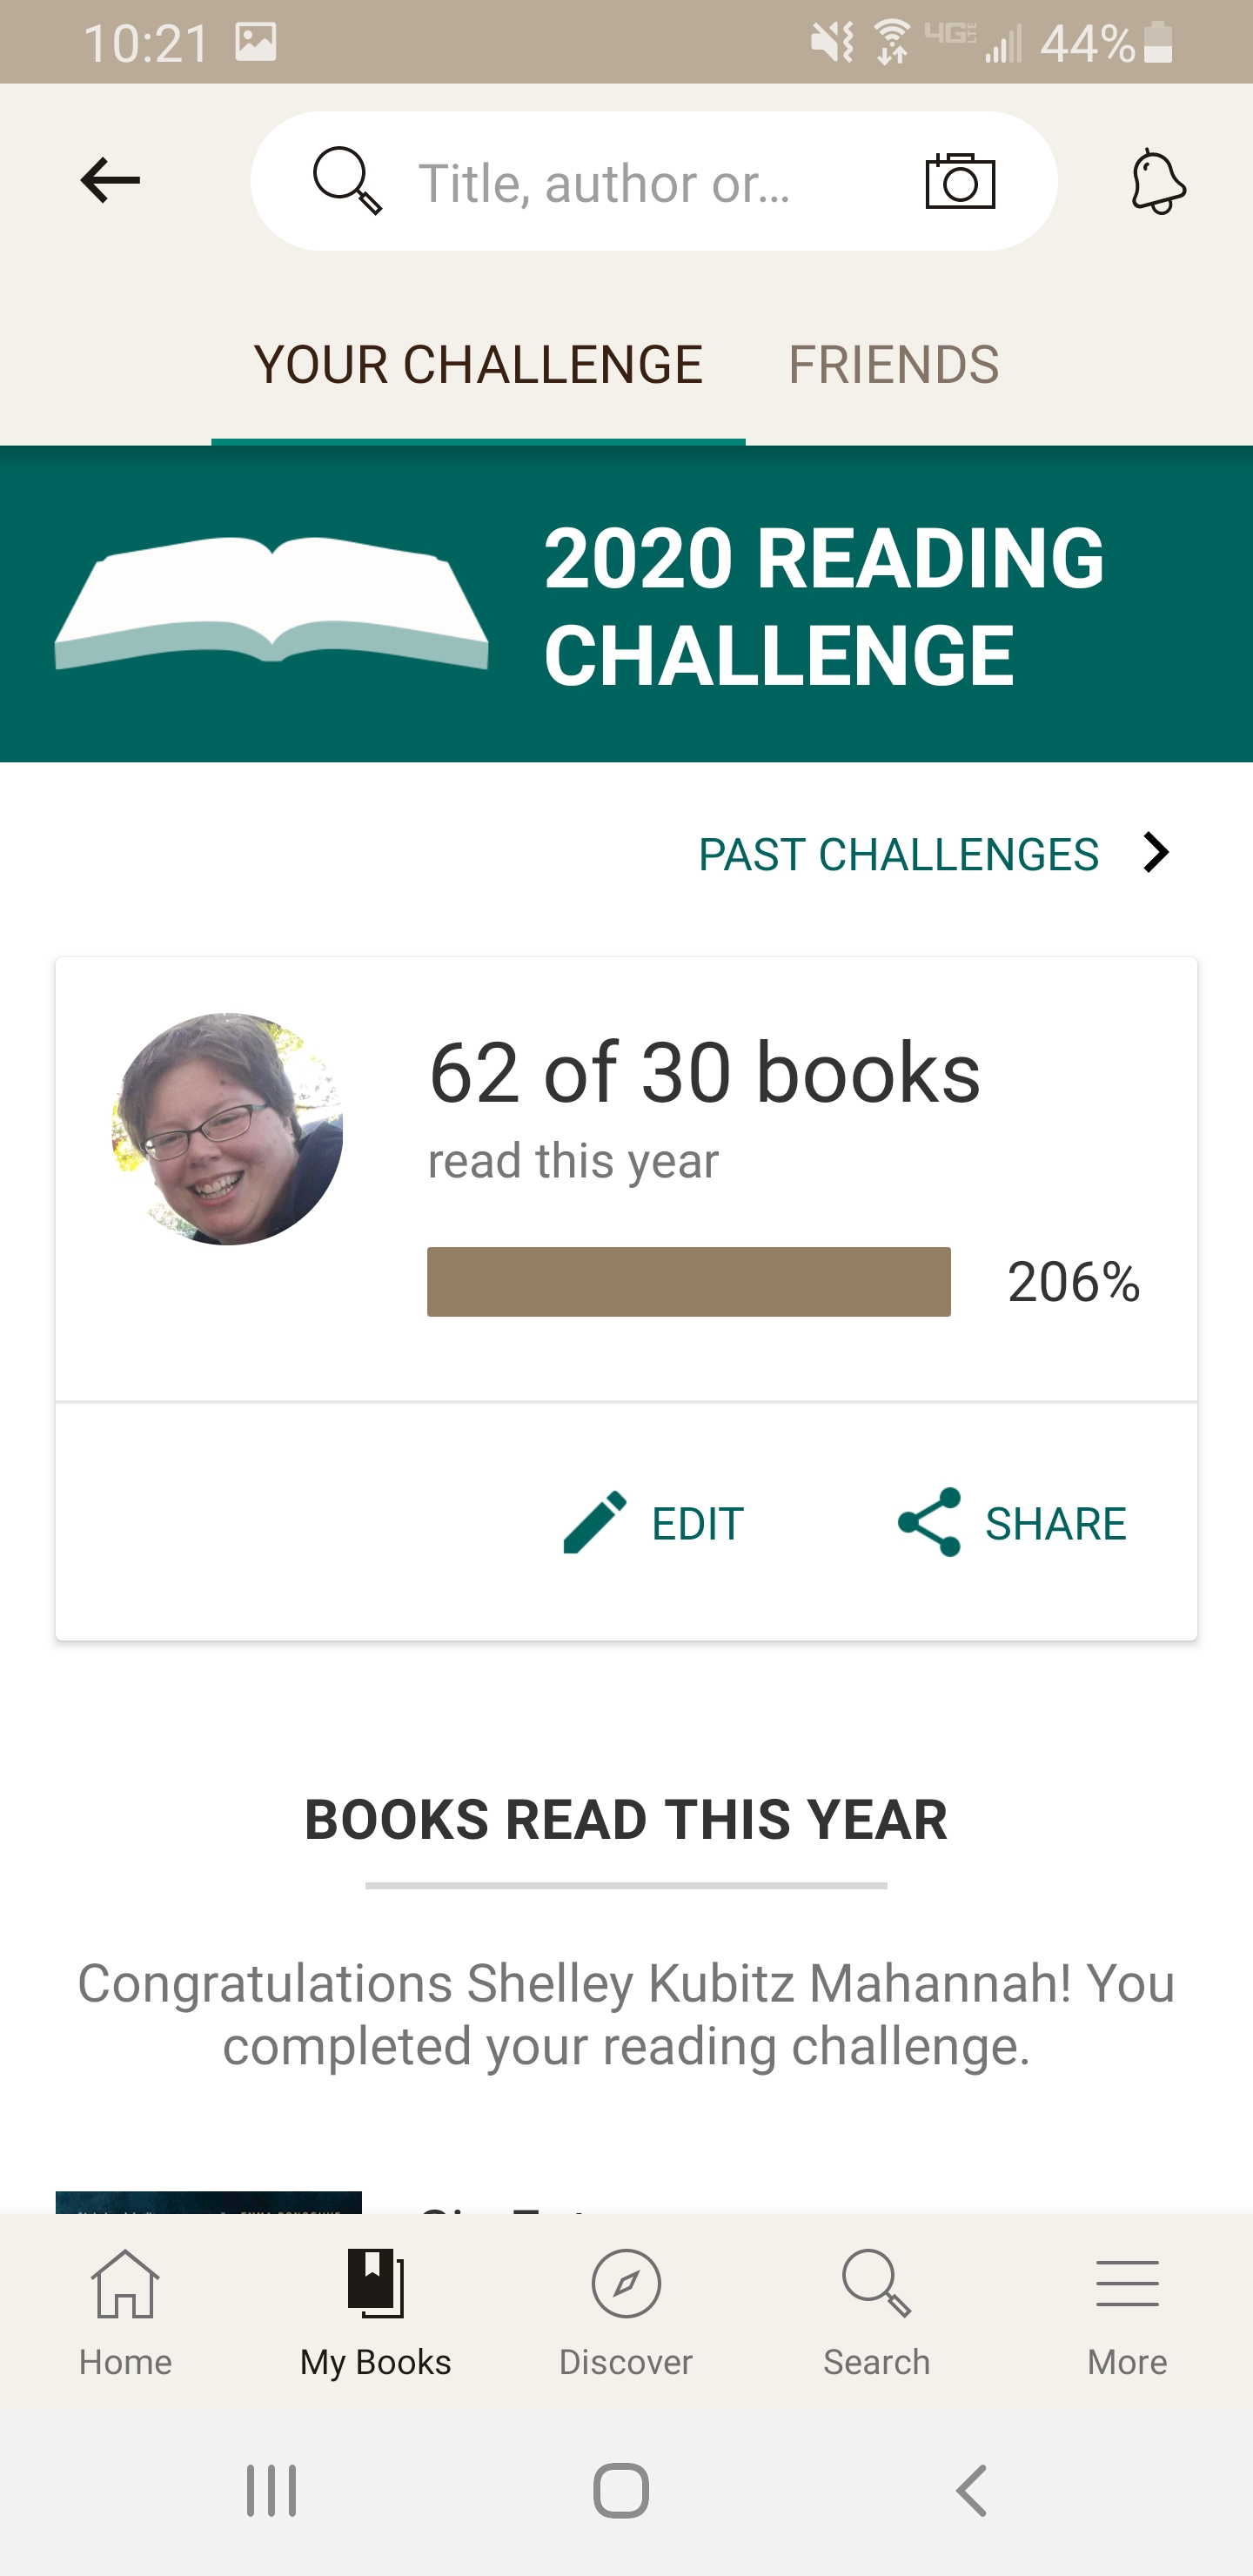The image size is (1253, 2576).
Task: Tap the back arrow icon
Action: click(x=110, y=181)
